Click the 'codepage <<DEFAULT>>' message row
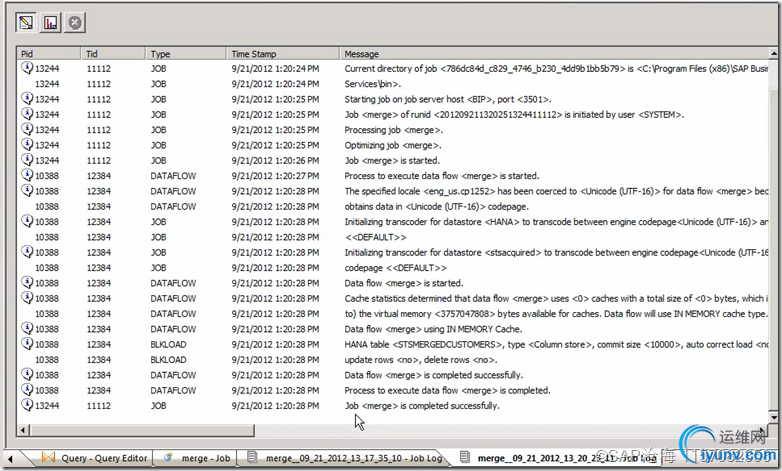The image size is (782, 471). (395, 268)
